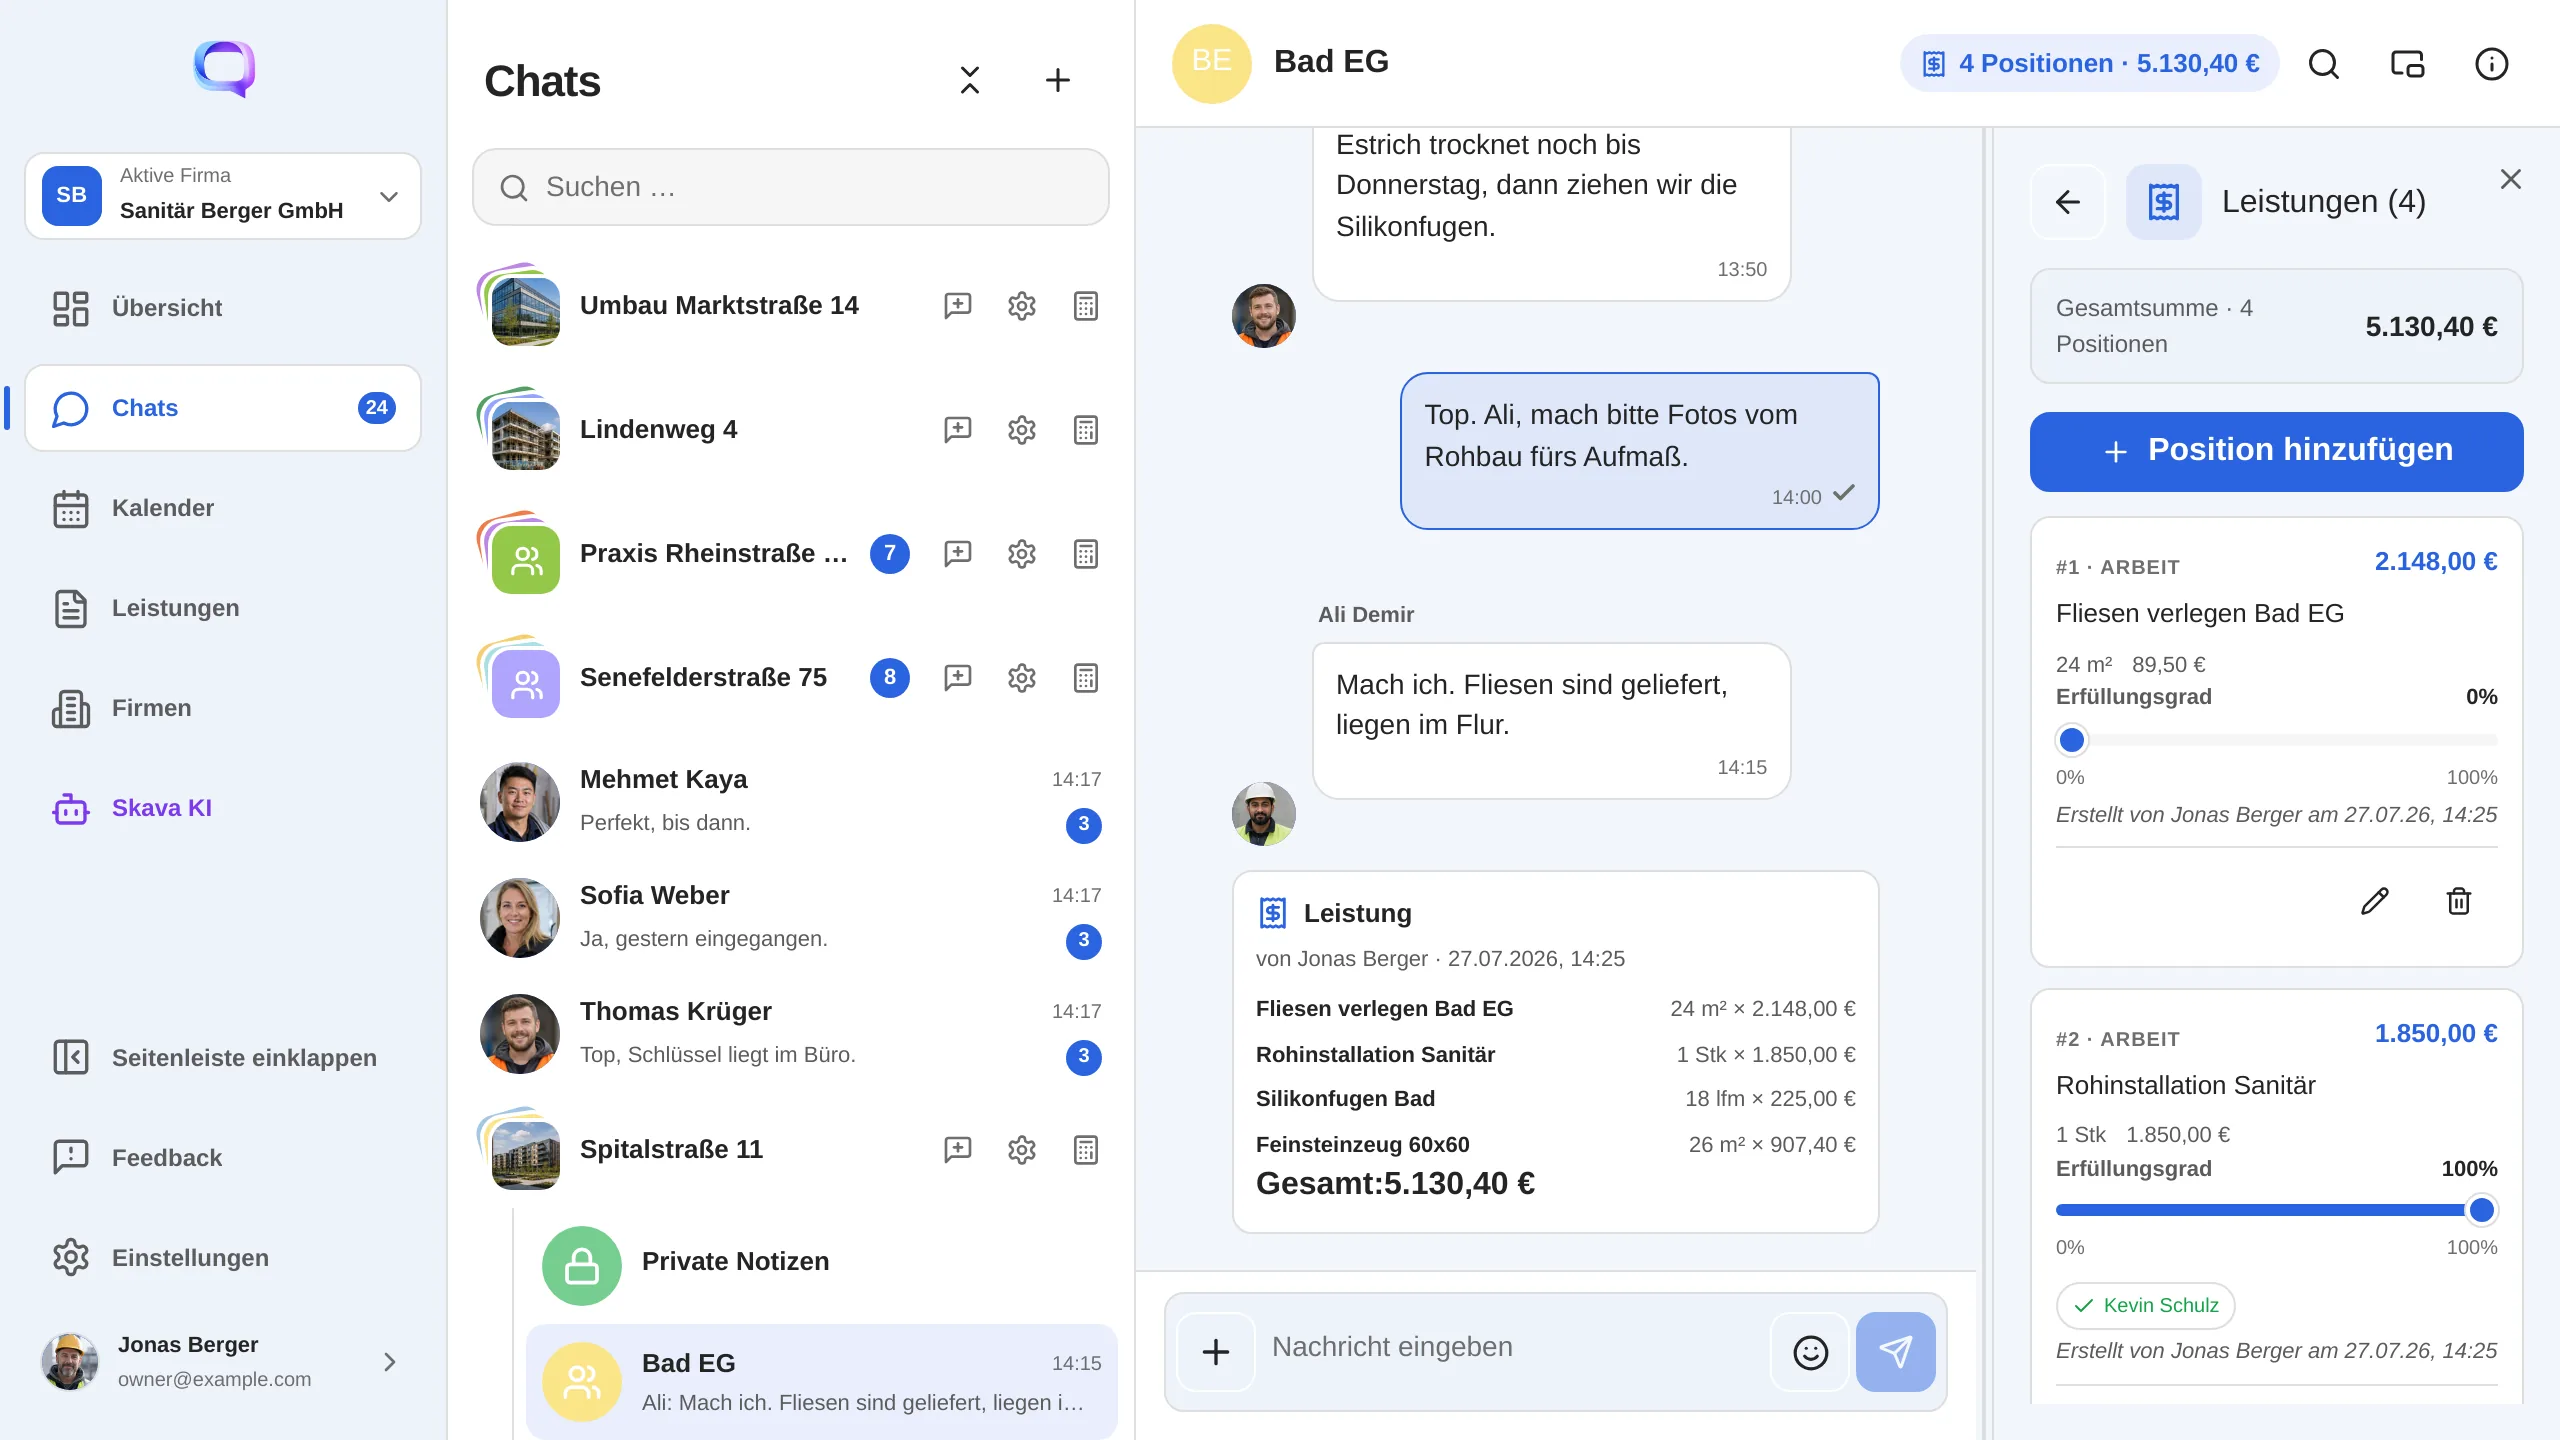Open Feedback from the sidebar
Screen dimensions: 2560x1440
(223, 1158)
